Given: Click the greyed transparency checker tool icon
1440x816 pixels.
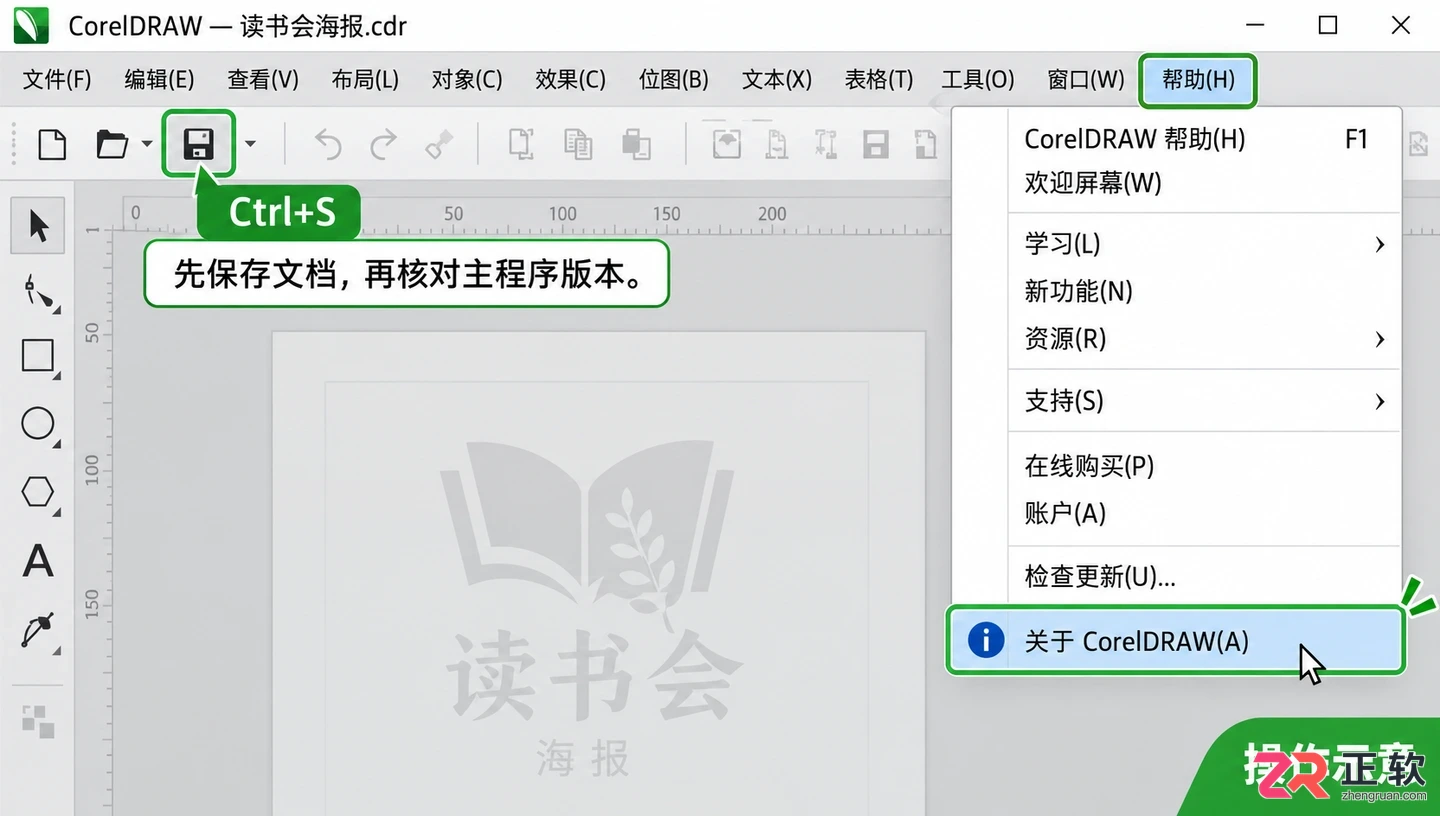Looking at the screenshot, I should (x=38, y=722).
